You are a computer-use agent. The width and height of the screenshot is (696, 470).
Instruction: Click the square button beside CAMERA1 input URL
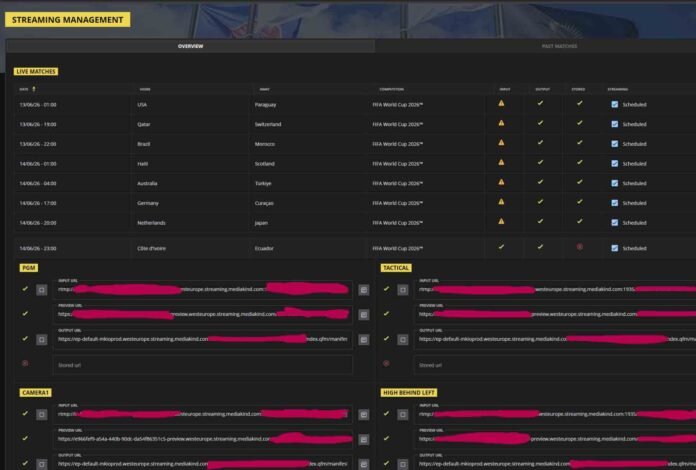coord(41,415)
